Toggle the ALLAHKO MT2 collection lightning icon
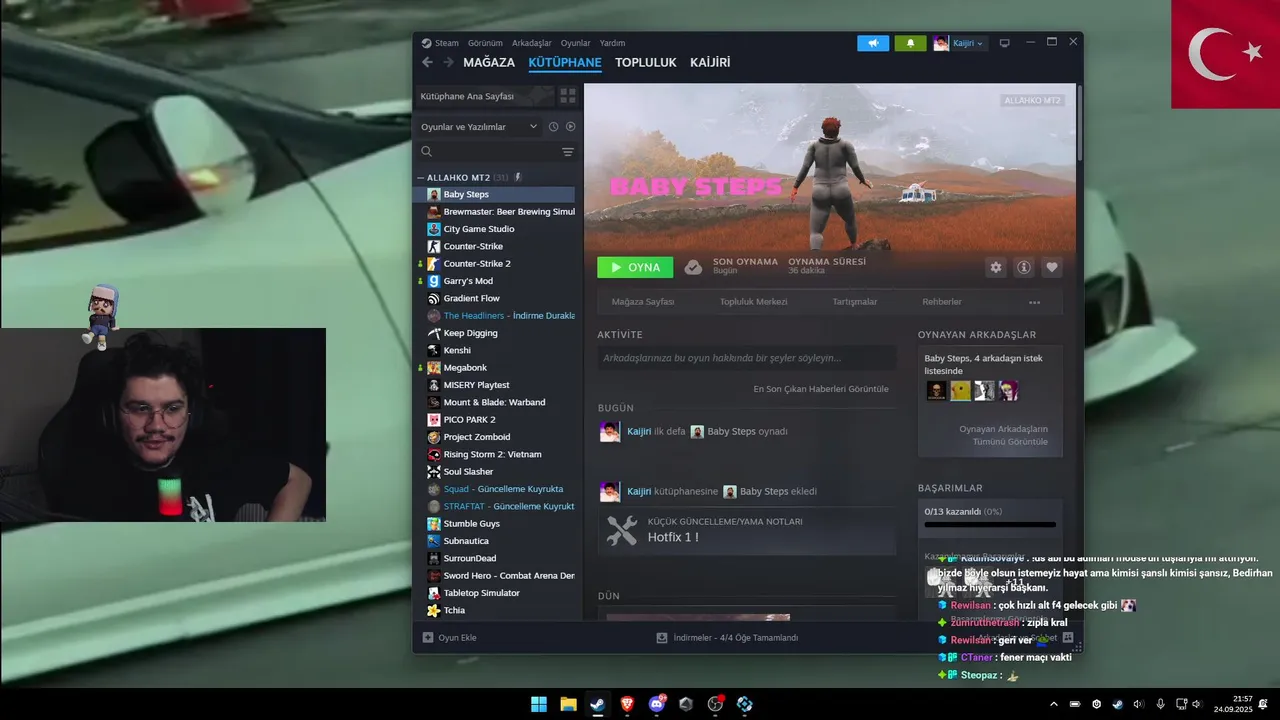The height and width of the screenshot is (720, 1280). point(518,177)
